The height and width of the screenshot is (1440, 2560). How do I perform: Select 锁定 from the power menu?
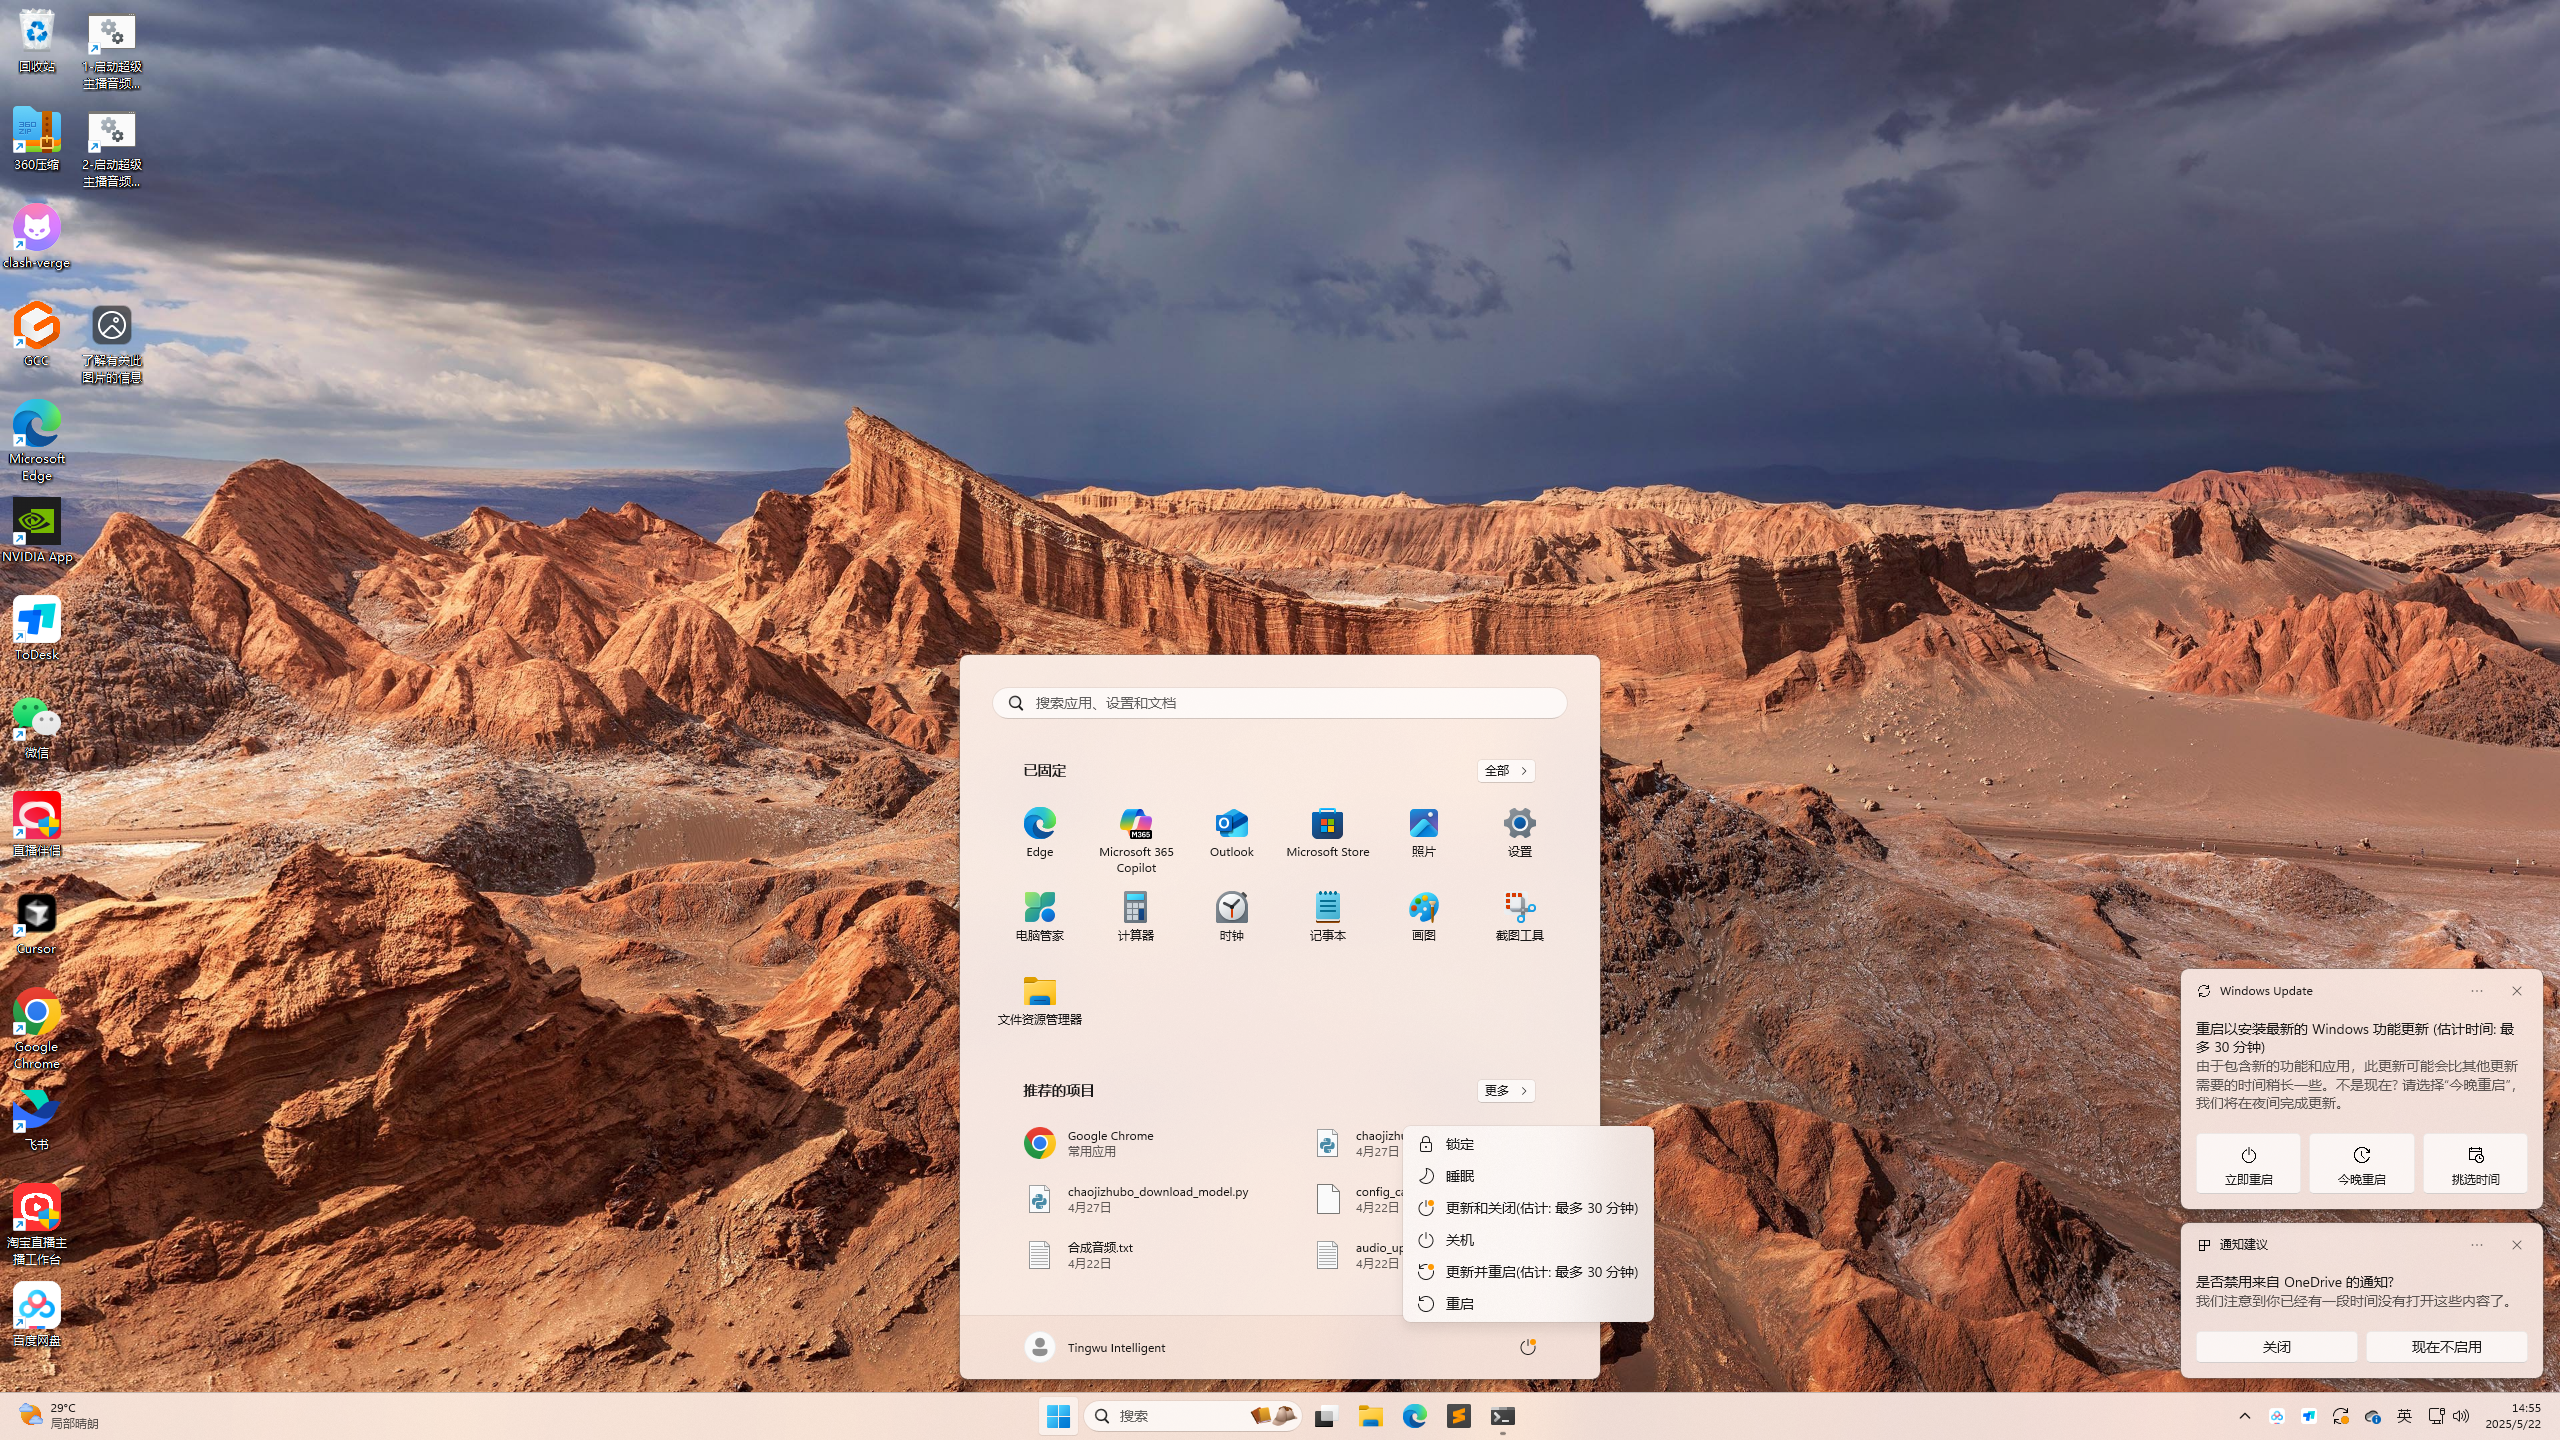tap(1459, 1144)
